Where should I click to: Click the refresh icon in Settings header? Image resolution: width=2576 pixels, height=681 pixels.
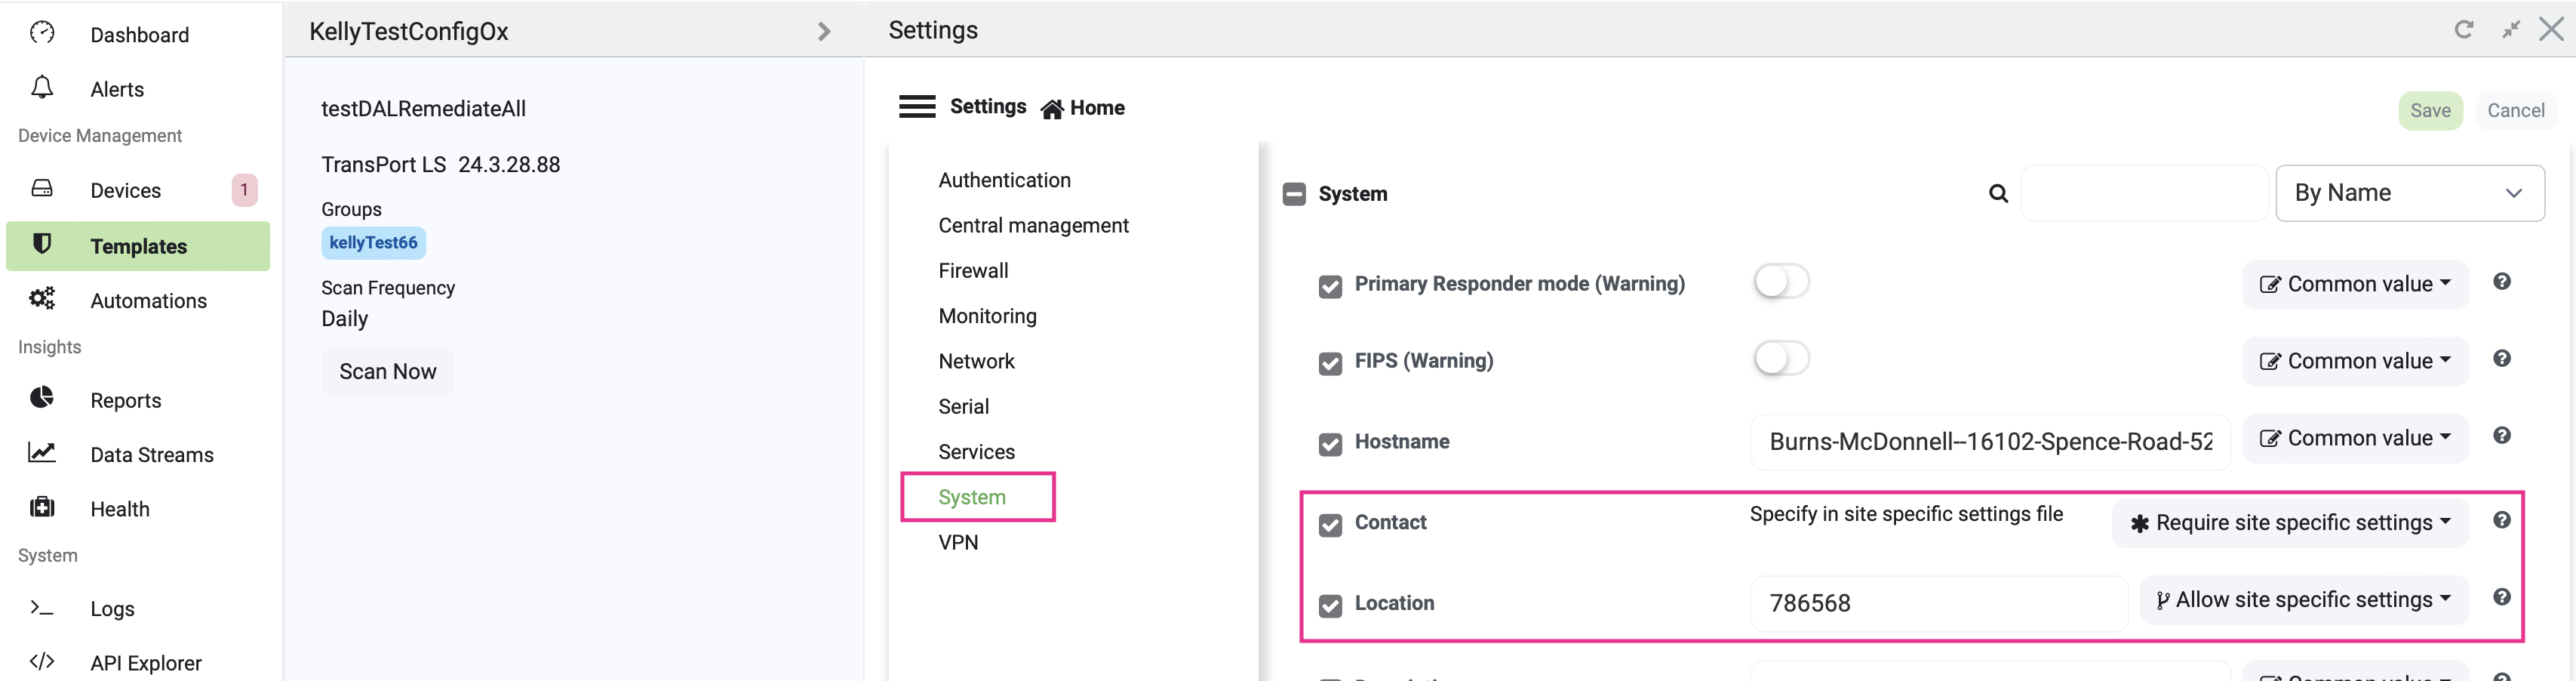click(2463, 30)
